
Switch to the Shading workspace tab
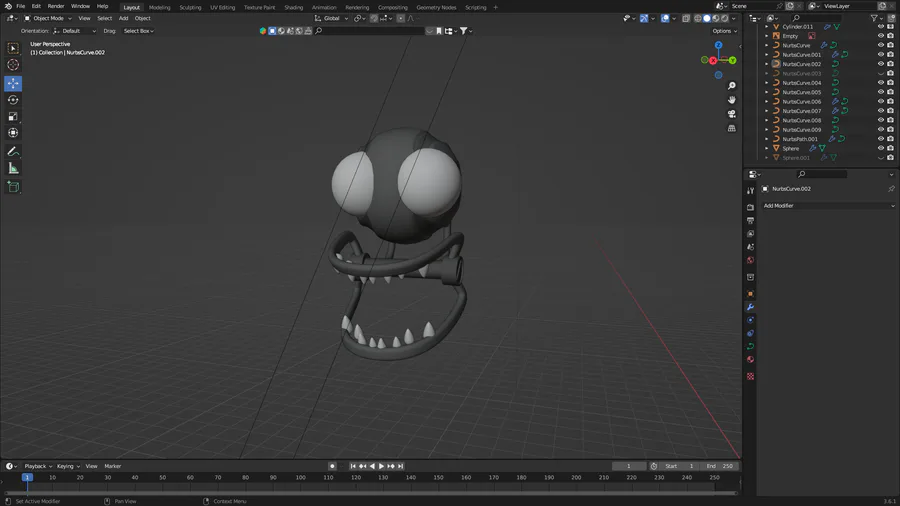293,7
